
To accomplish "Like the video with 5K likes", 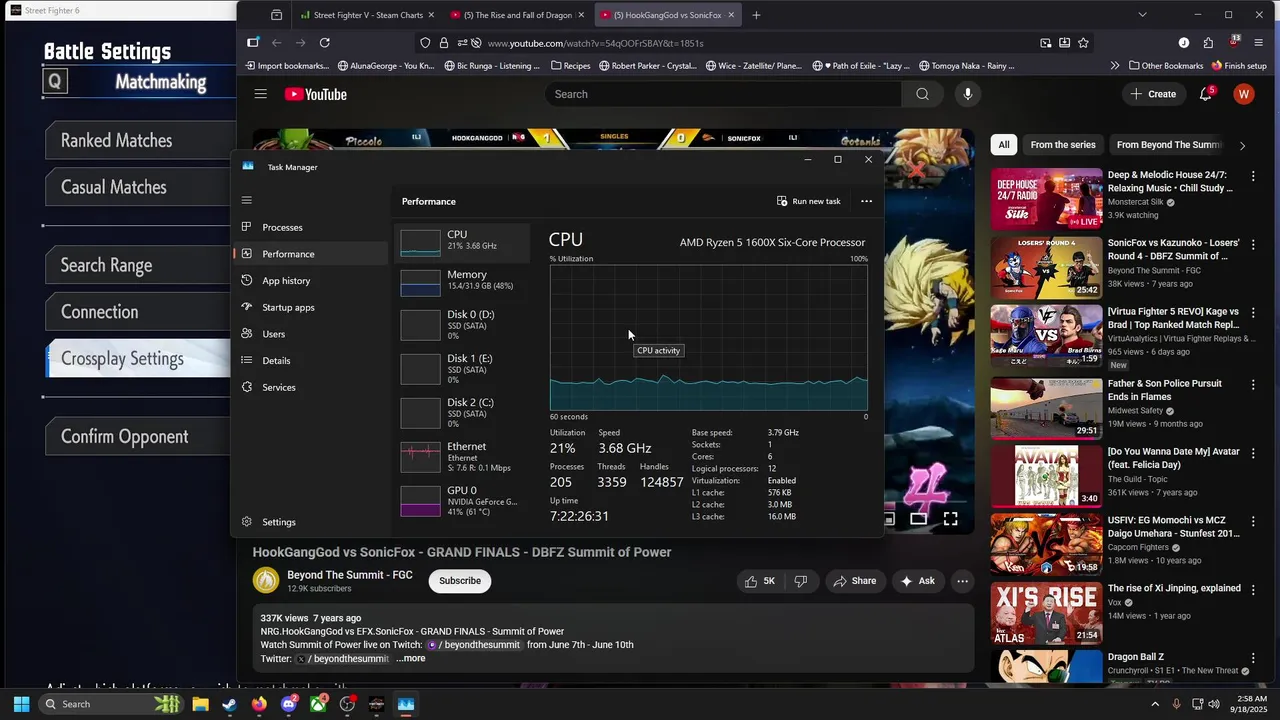I will point(759,581).
